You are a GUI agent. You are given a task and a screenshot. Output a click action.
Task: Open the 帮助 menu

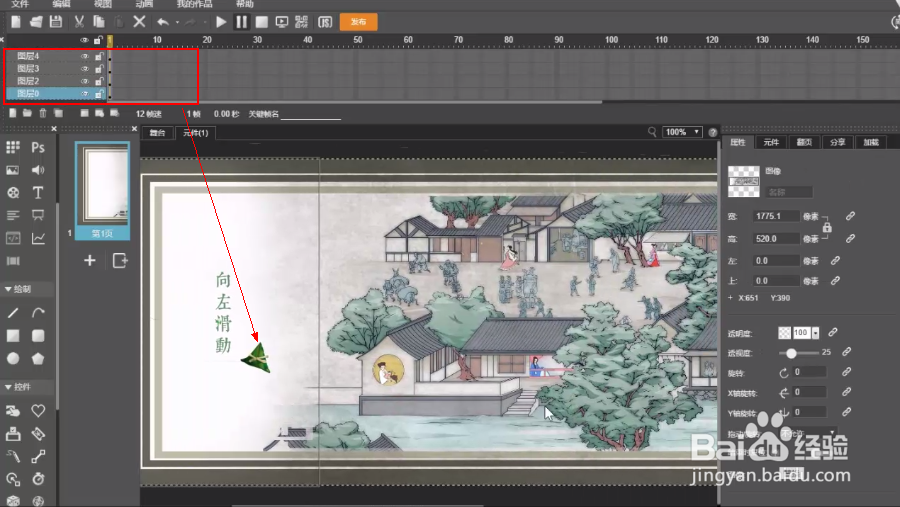245,4
